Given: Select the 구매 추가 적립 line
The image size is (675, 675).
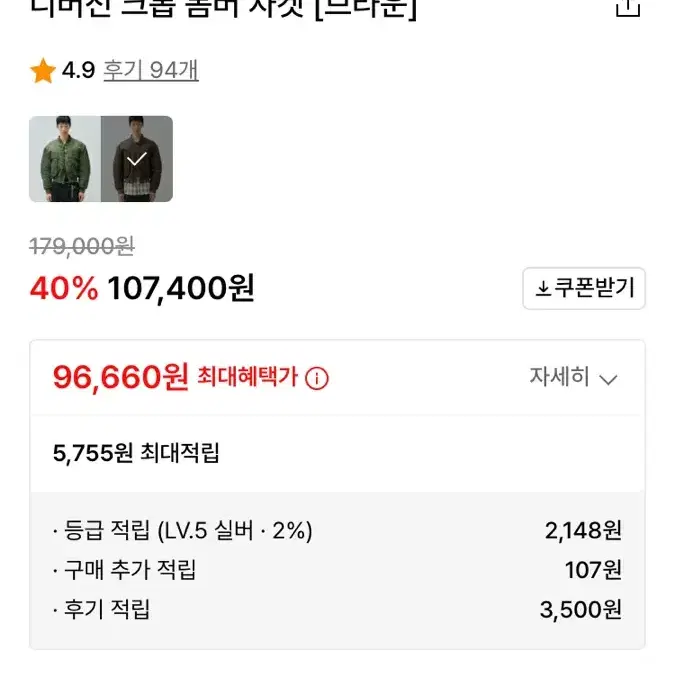Looking at the screenshot, I should coord(338,570).
